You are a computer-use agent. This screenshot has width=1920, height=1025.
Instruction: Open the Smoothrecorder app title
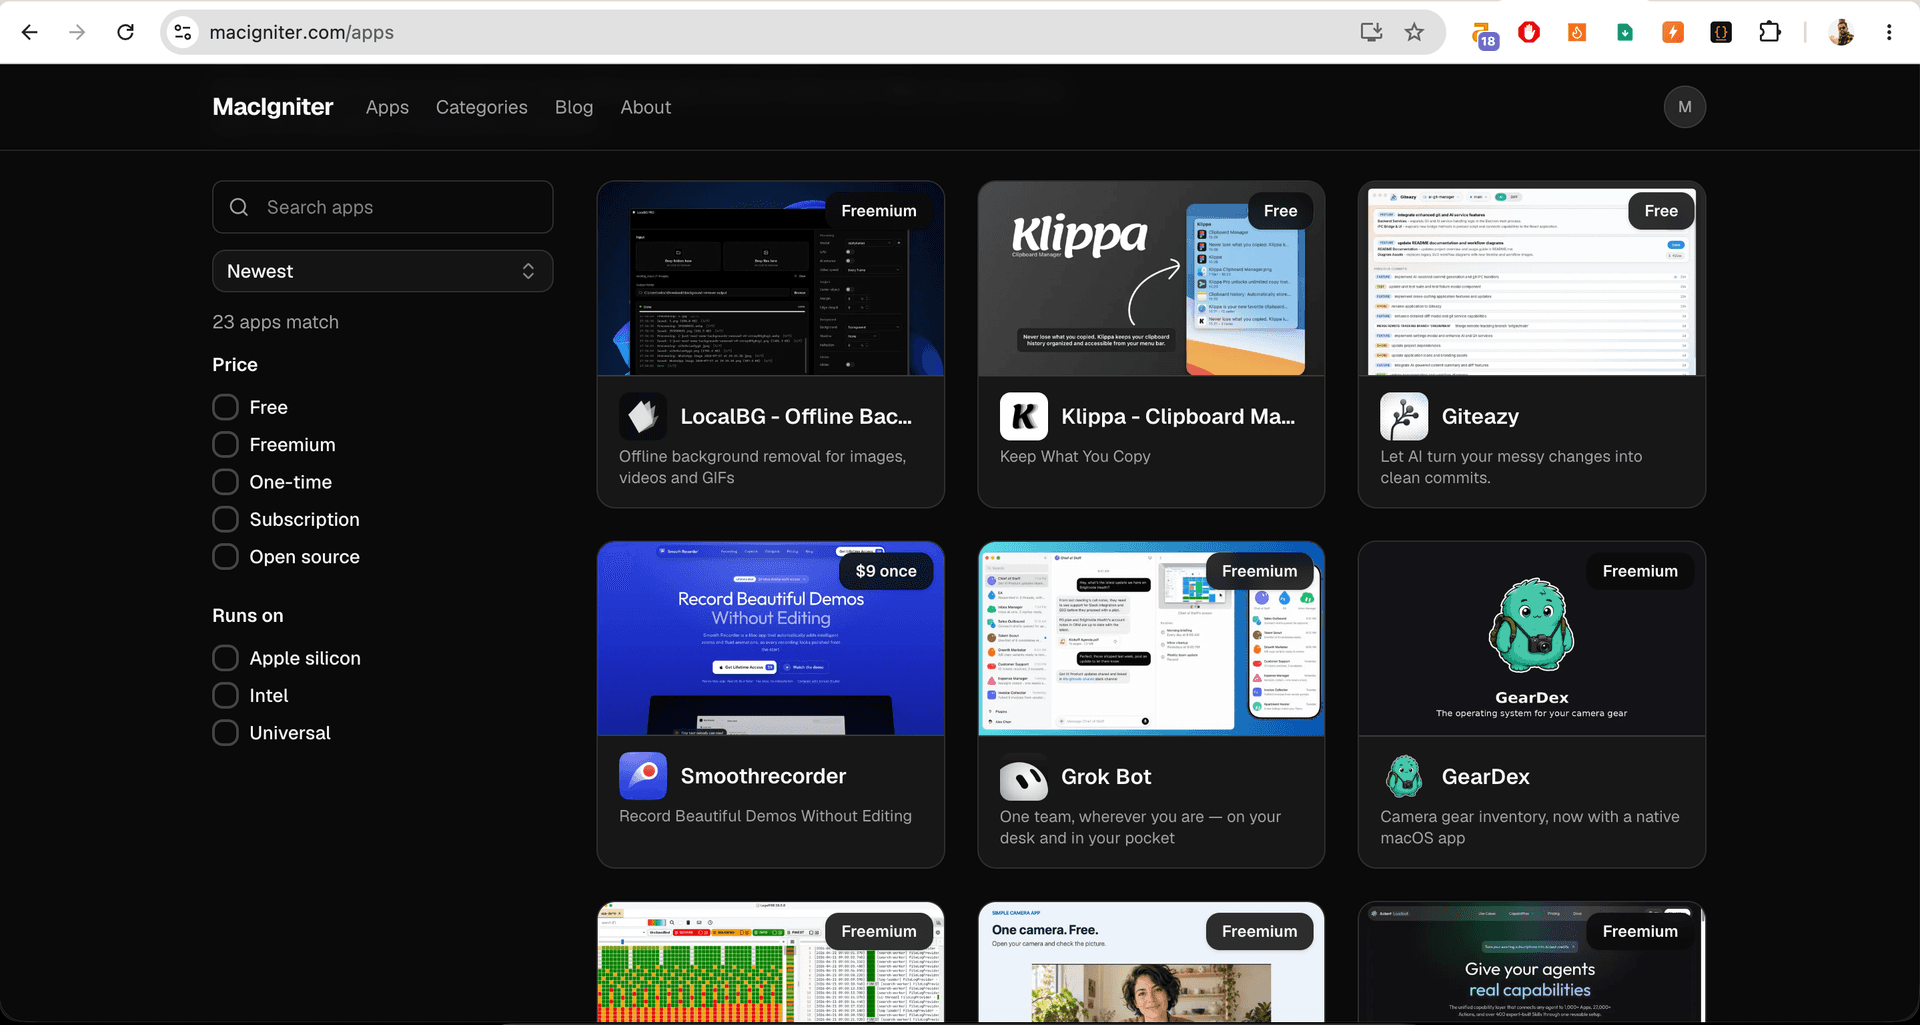click(763, 776)
